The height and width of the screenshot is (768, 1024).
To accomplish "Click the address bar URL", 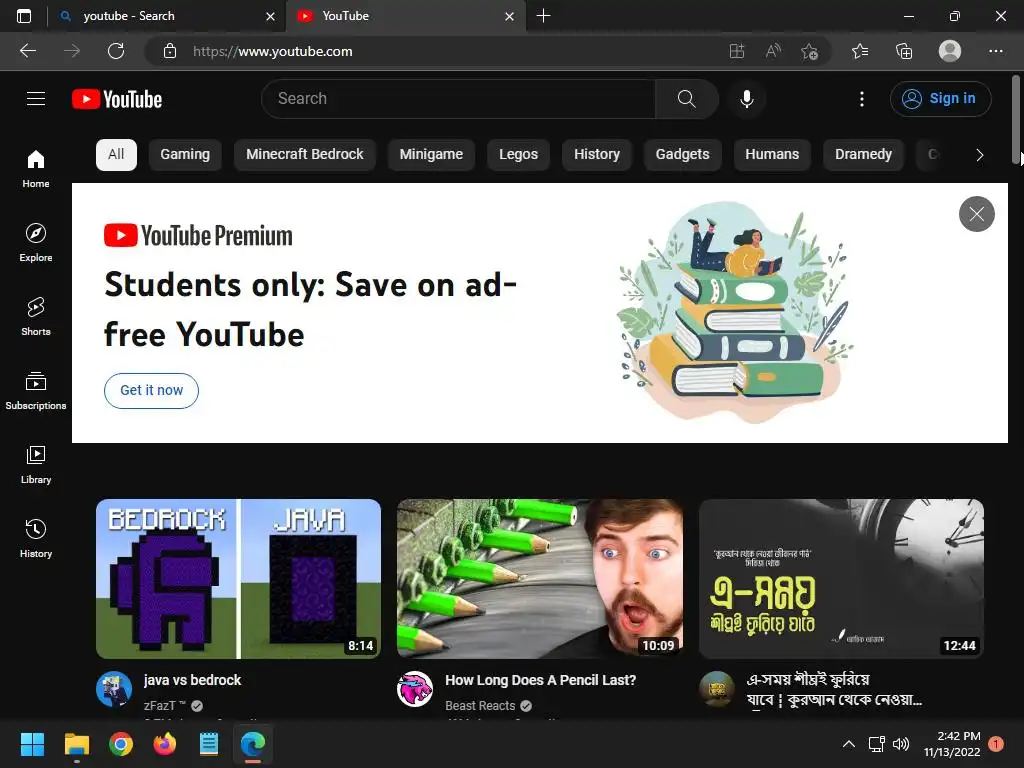I will click(x=272, y=51).
